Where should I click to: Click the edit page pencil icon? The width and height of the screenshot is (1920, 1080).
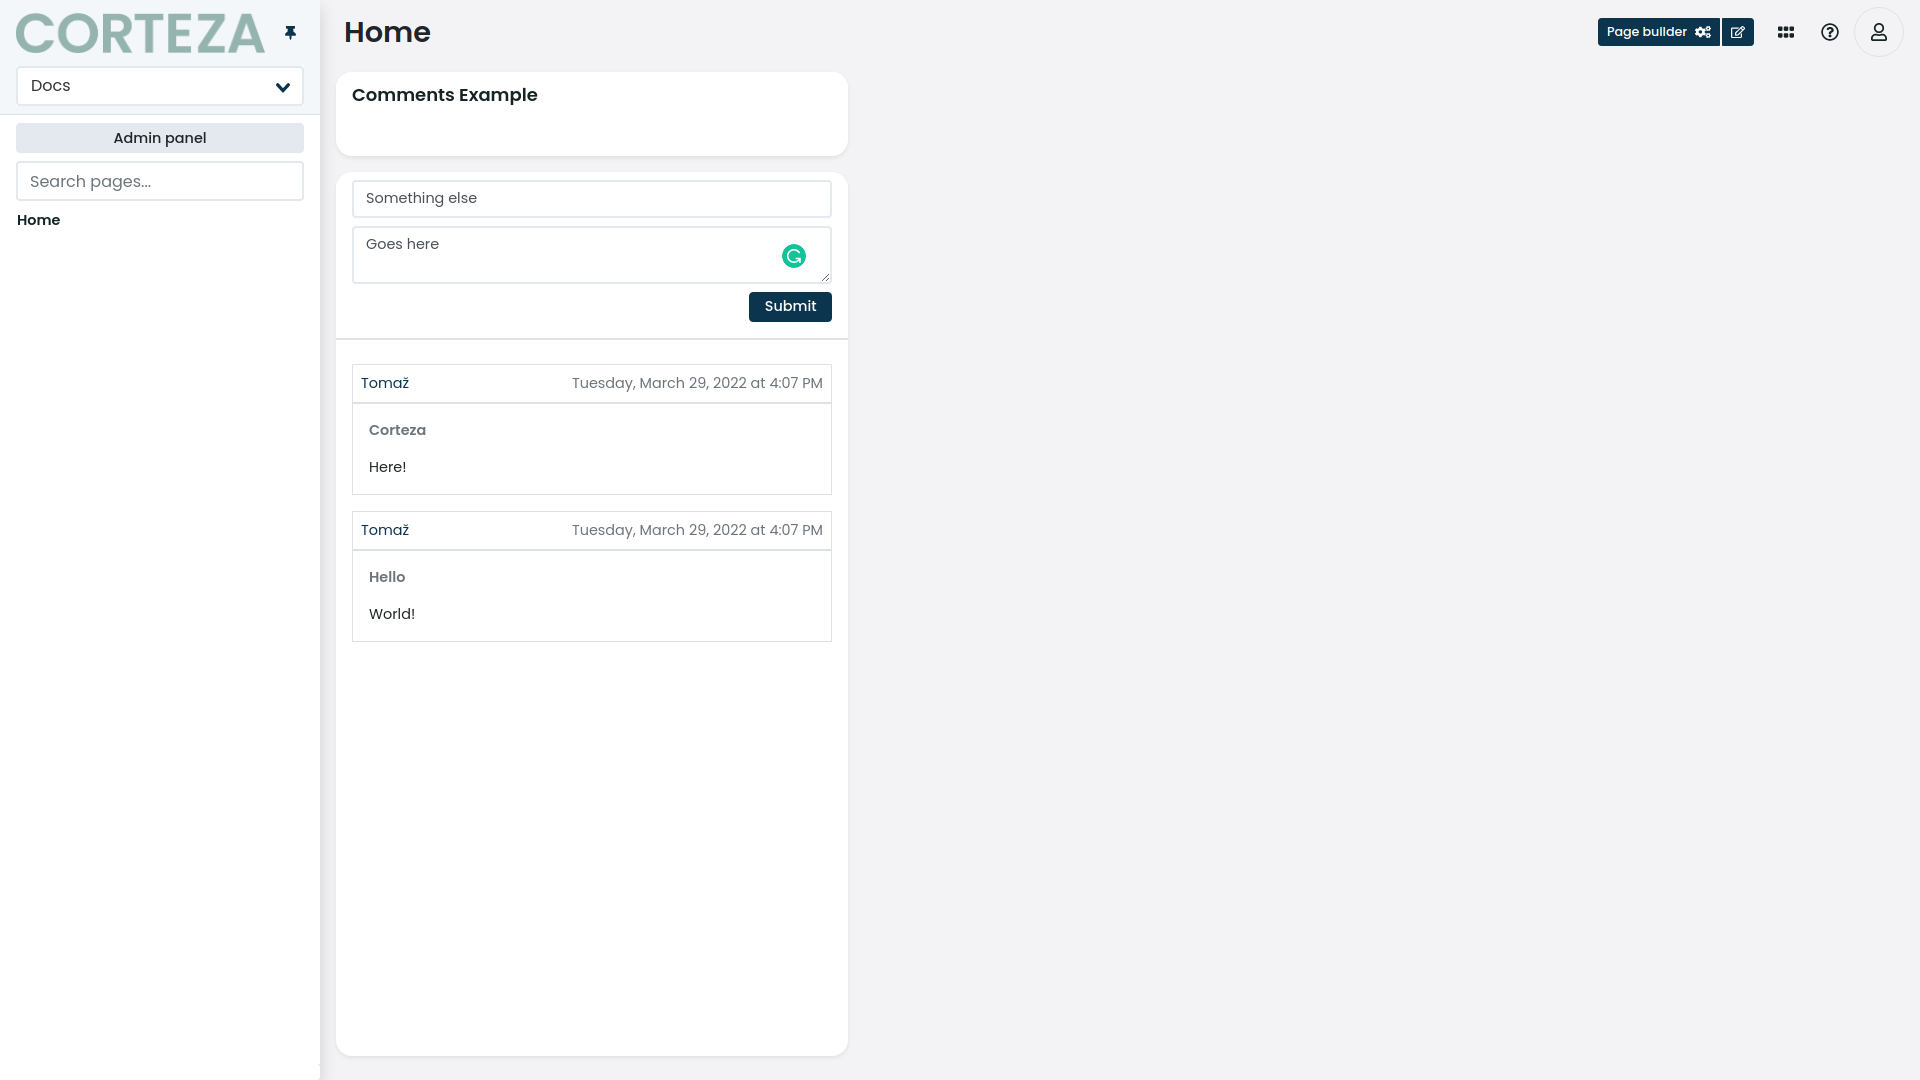pos(1738,32)
